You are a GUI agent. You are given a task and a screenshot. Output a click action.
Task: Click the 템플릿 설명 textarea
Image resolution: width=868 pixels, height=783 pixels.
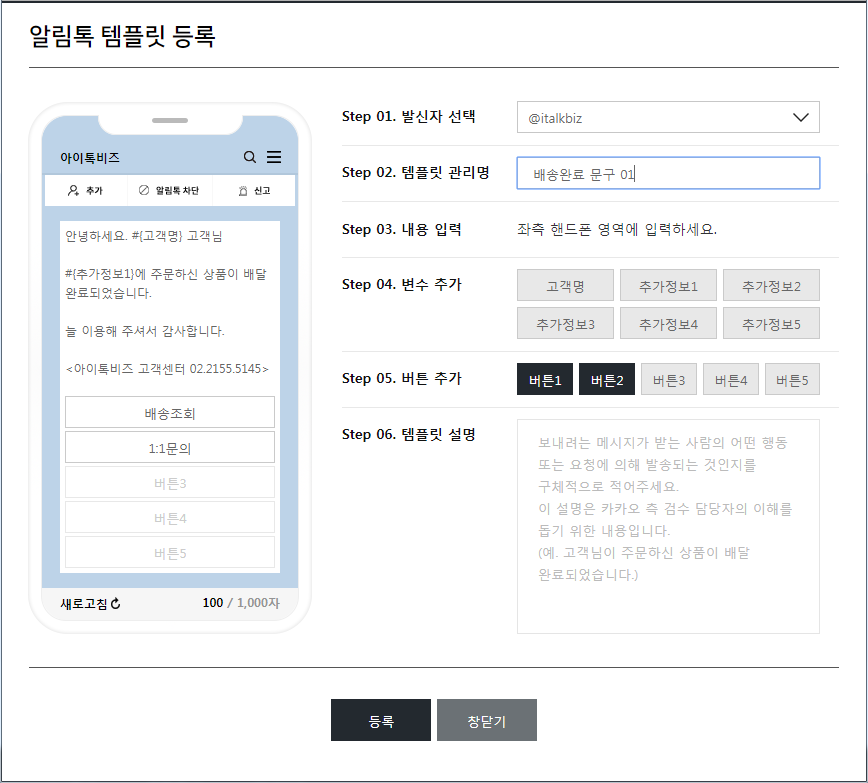pos(668,526)
